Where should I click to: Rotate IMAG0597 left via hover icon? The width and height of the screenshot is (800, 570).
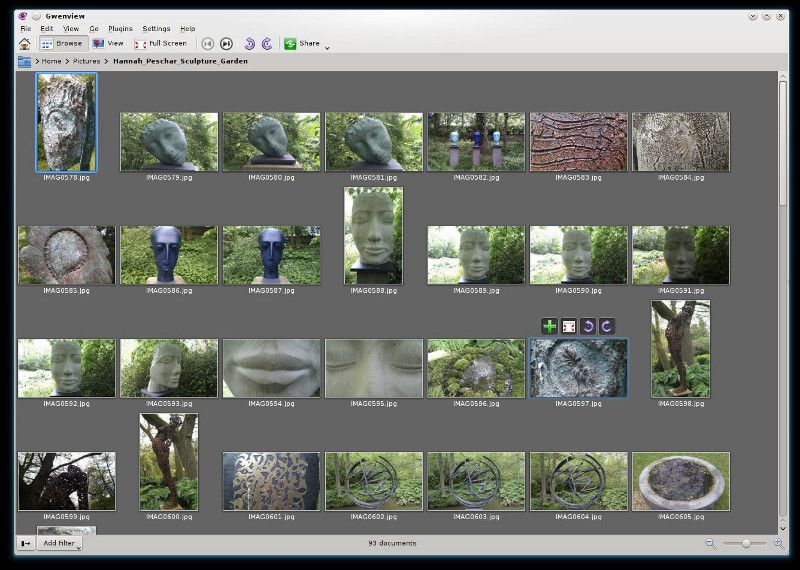587,326
